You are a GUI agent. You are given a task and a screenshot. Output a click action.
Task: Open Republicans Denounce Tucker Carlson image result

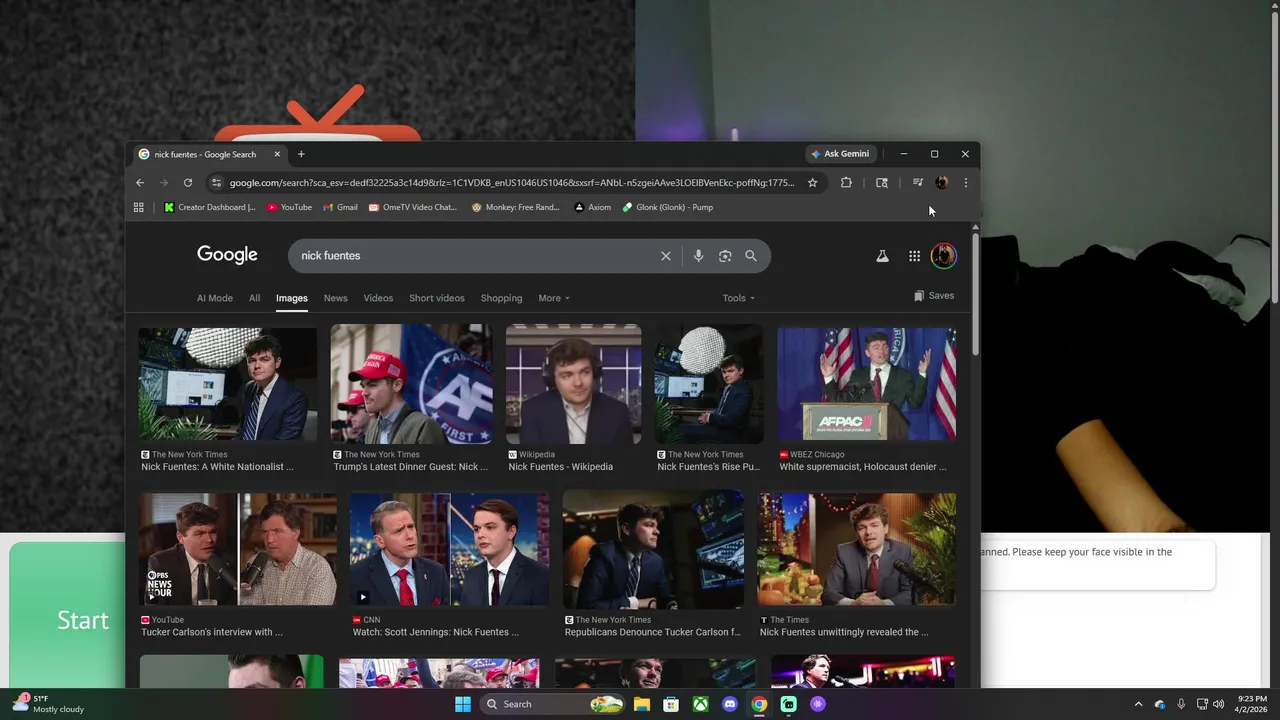click(653, 549)
